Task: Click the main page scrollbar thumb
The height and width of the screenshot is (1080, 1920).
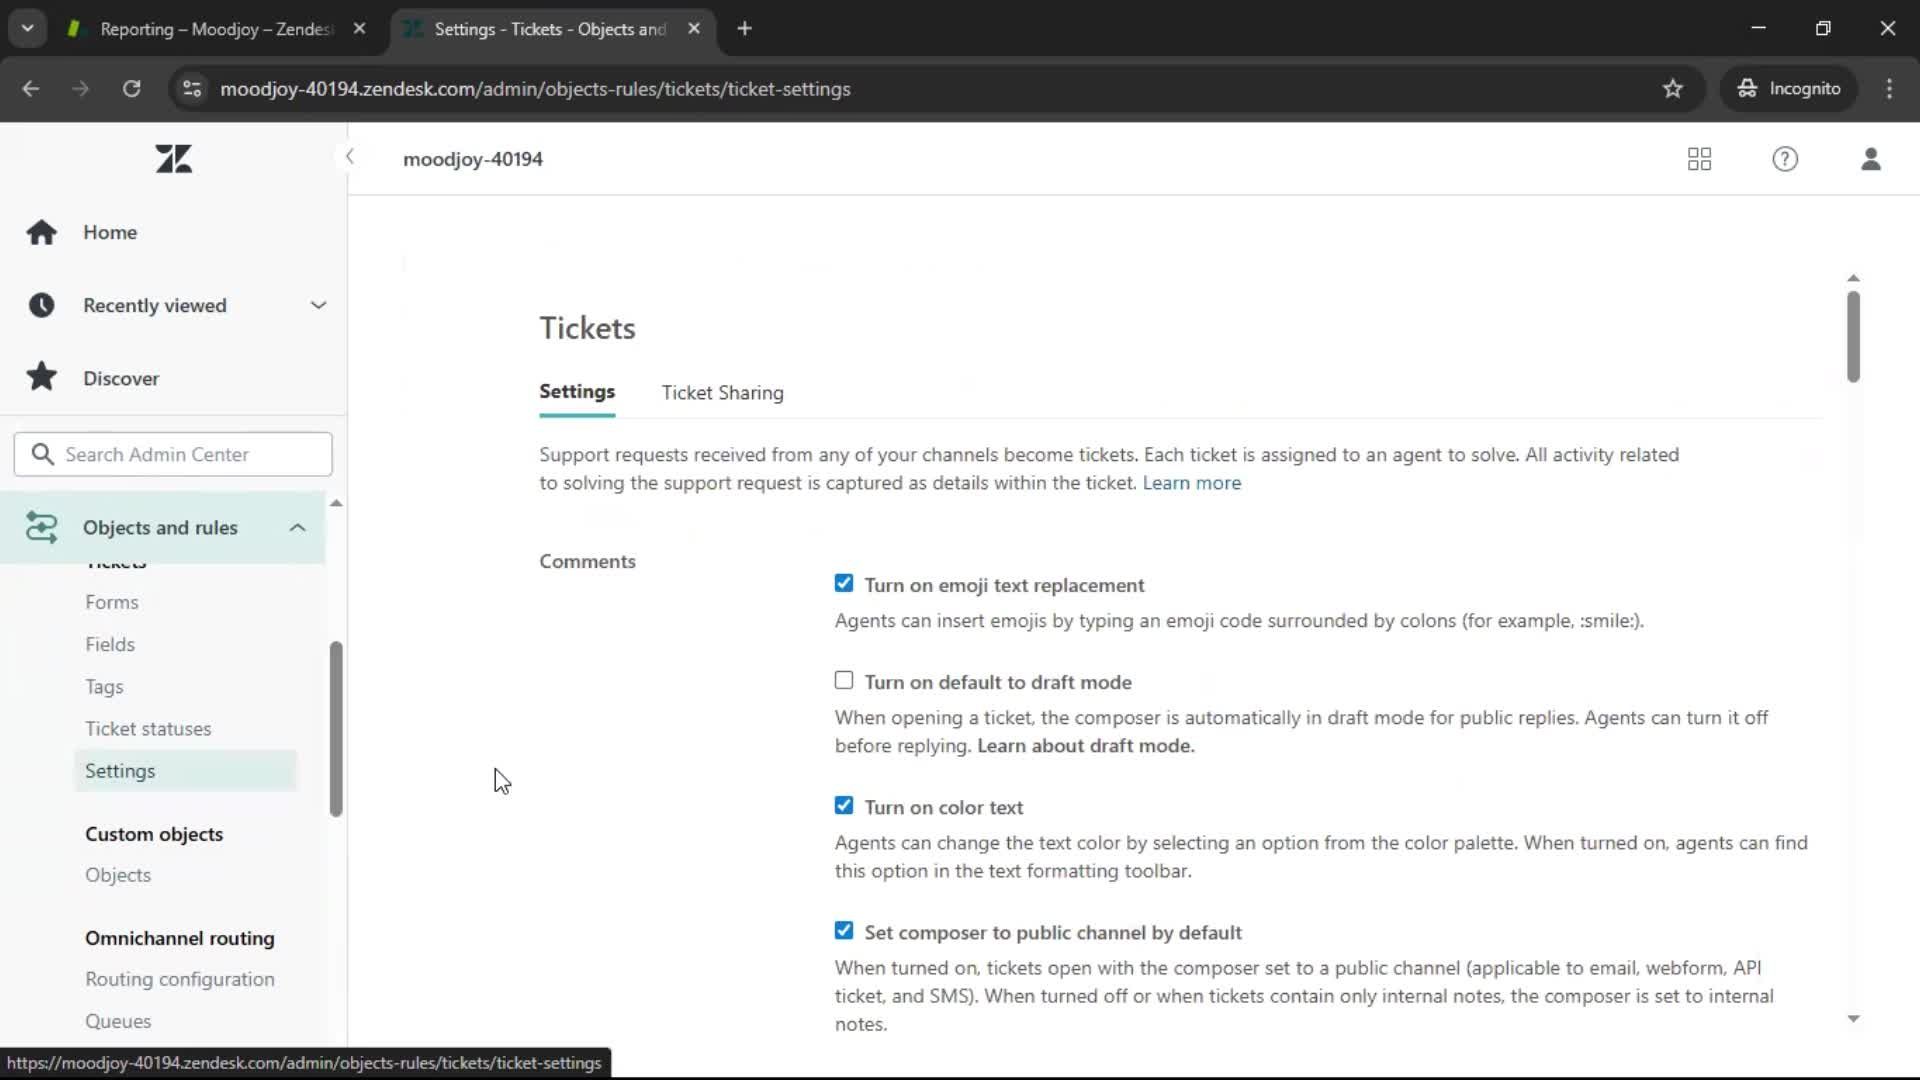Action: point(1853,337)
